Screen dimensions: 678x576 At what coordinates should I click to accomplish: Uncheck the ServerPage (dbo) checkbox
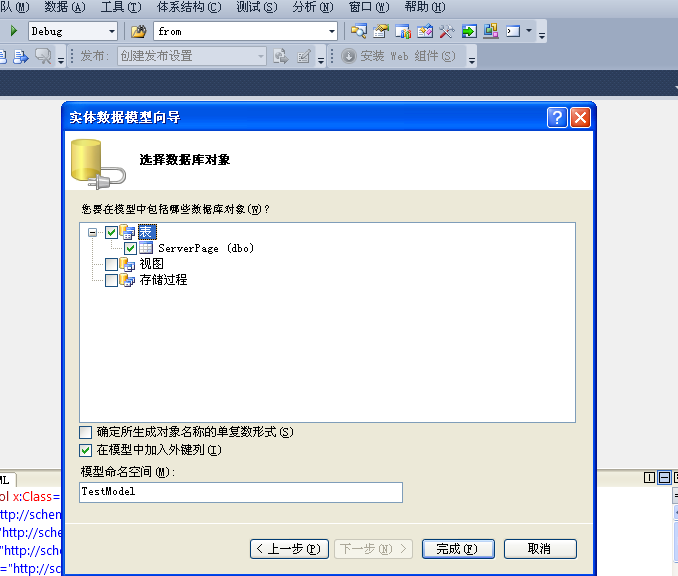(131, 248)
